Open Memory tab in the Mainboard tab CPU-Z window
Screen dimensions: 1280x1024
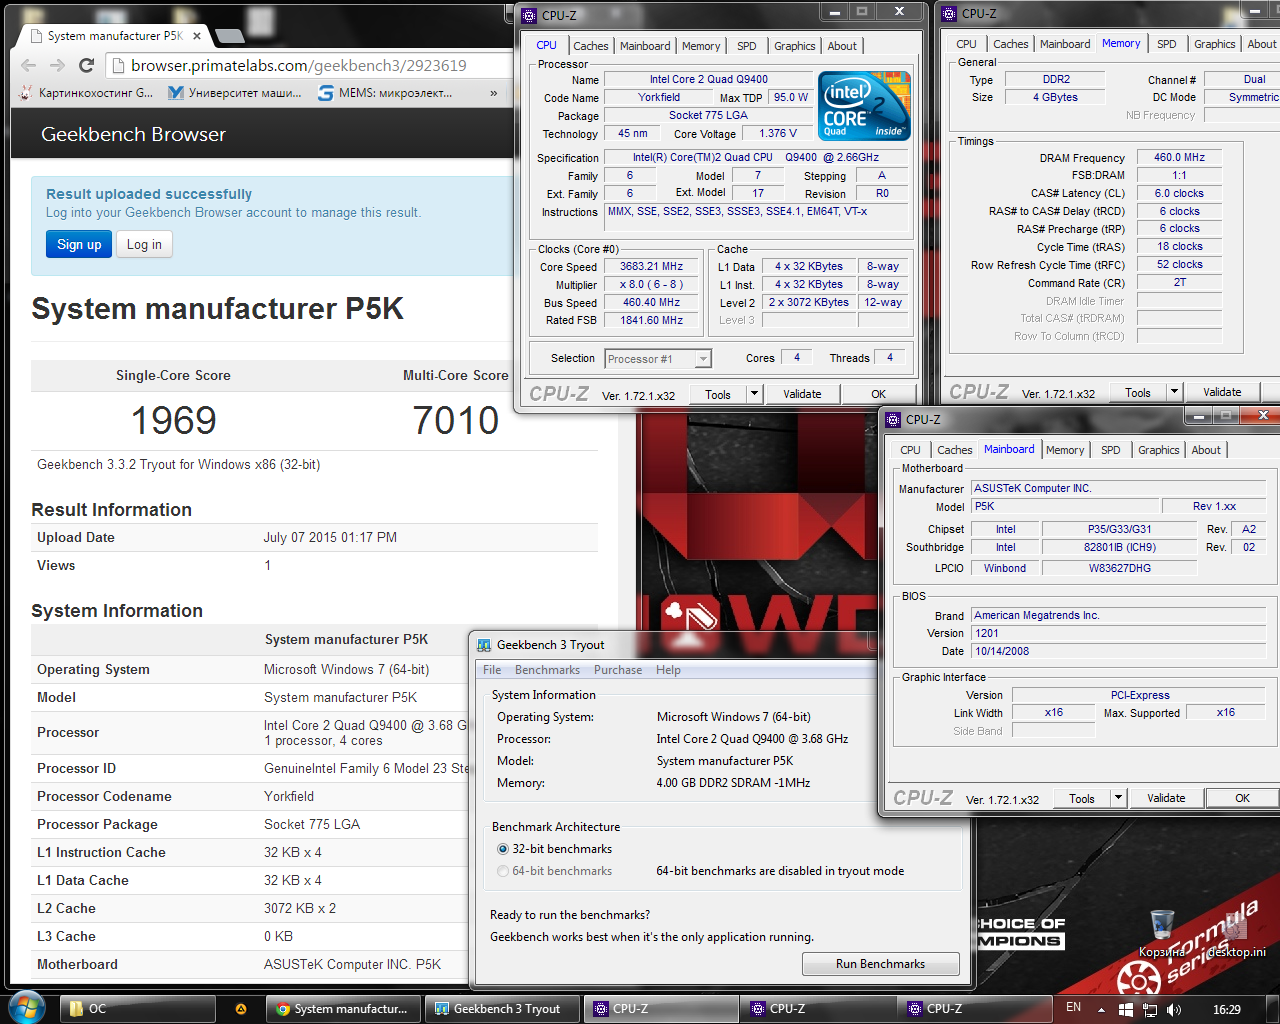pyautogui.click(x=1065, y=450)
